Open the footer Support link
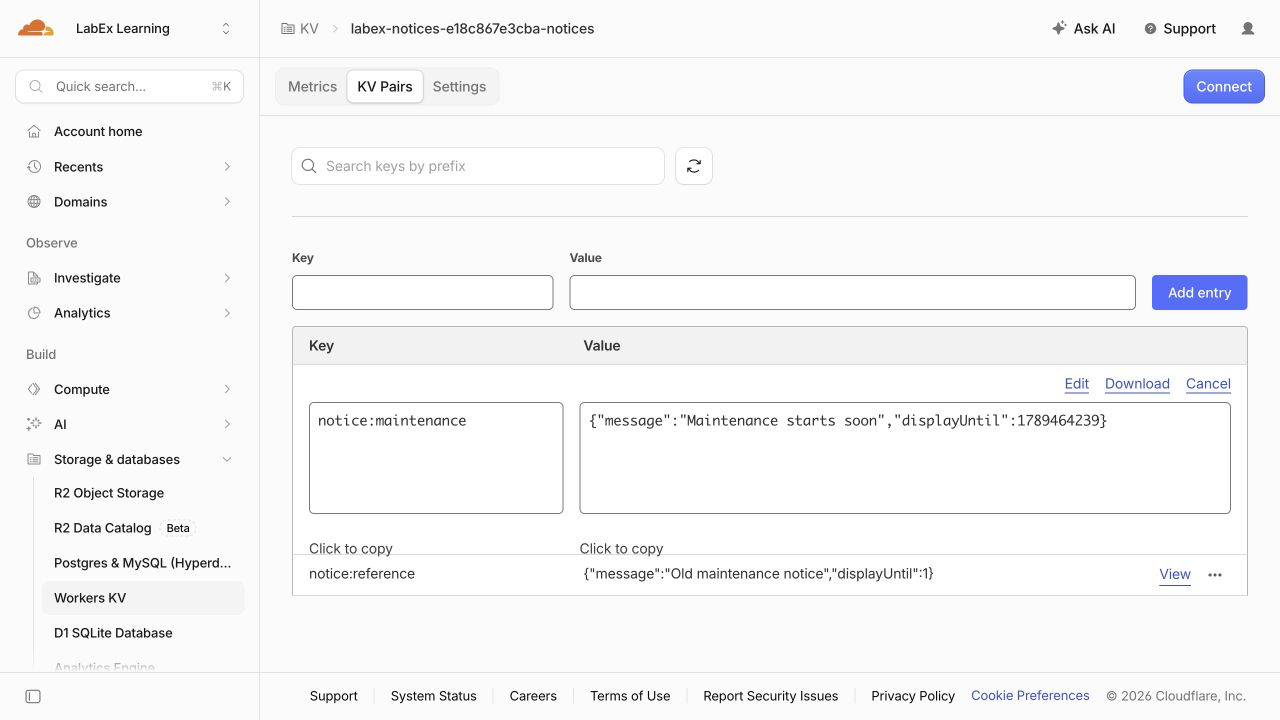The image size is (1280, 720). 334,696
